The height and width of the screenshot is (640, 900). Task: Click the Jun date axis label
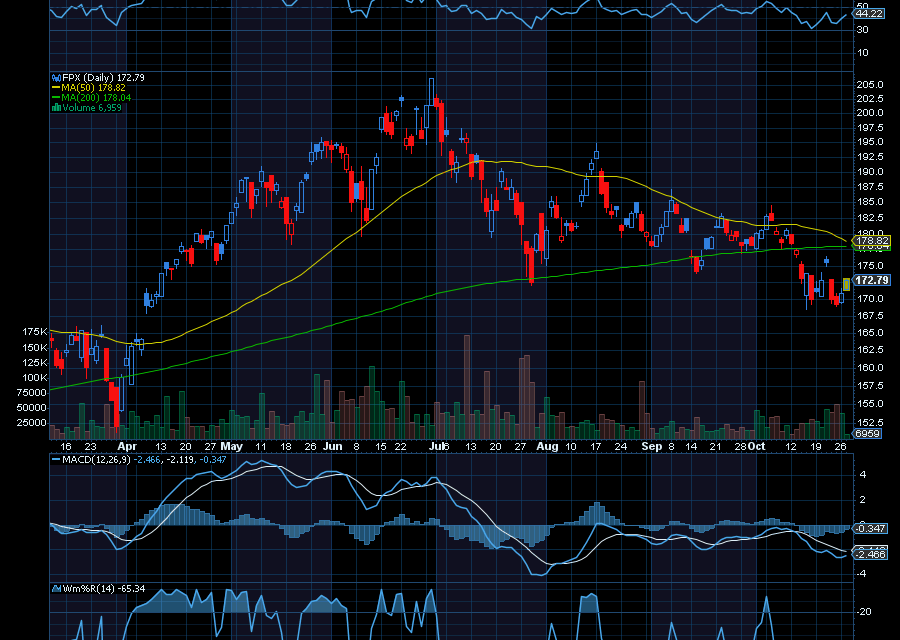pyautogui.click(x=332, y=447)
